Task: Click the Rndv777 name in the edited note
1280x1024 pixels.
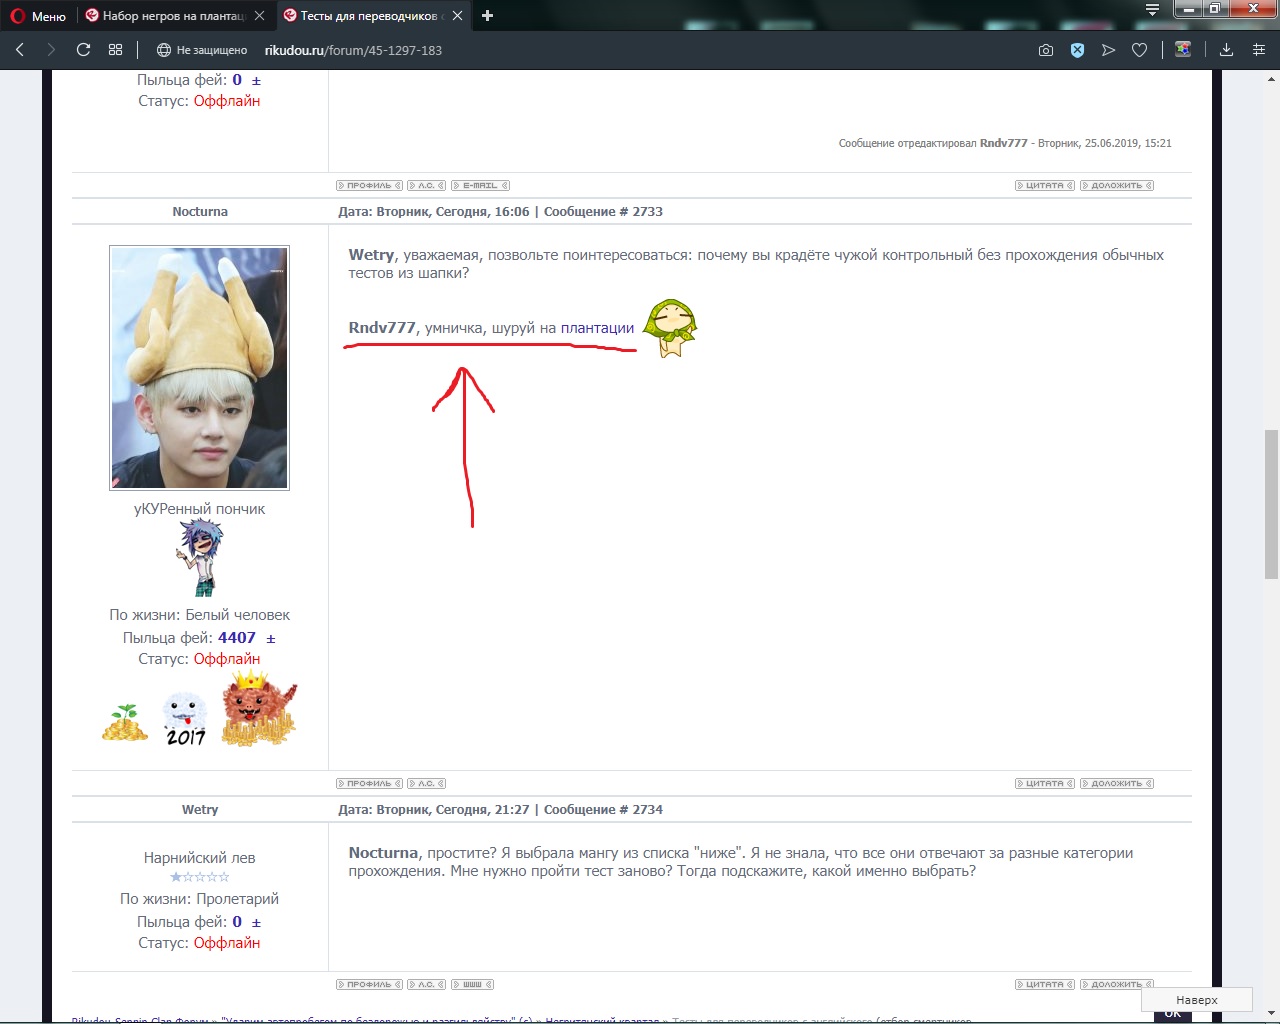Action: [1004, 143]
